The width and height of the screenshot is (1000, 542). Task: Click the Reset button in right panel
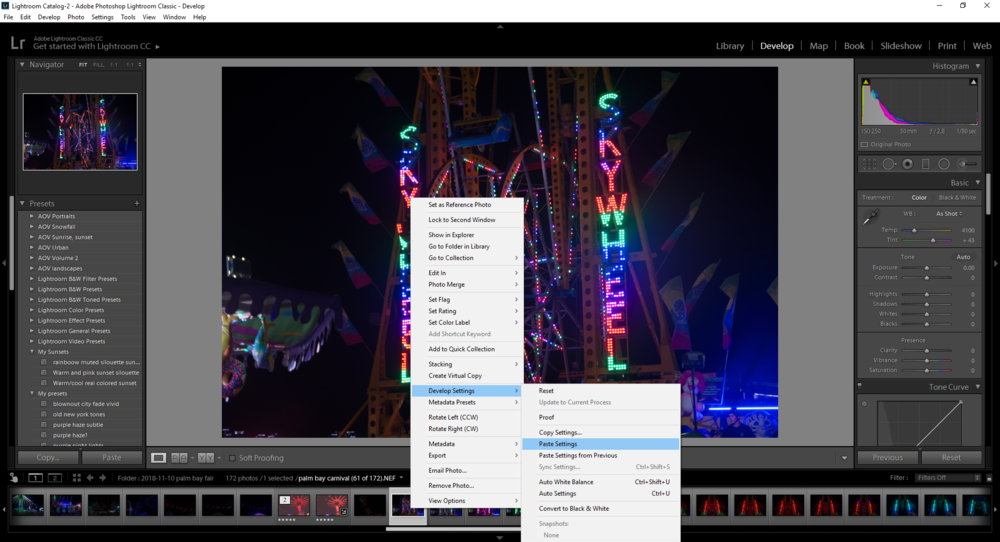[x=951, y=457]
